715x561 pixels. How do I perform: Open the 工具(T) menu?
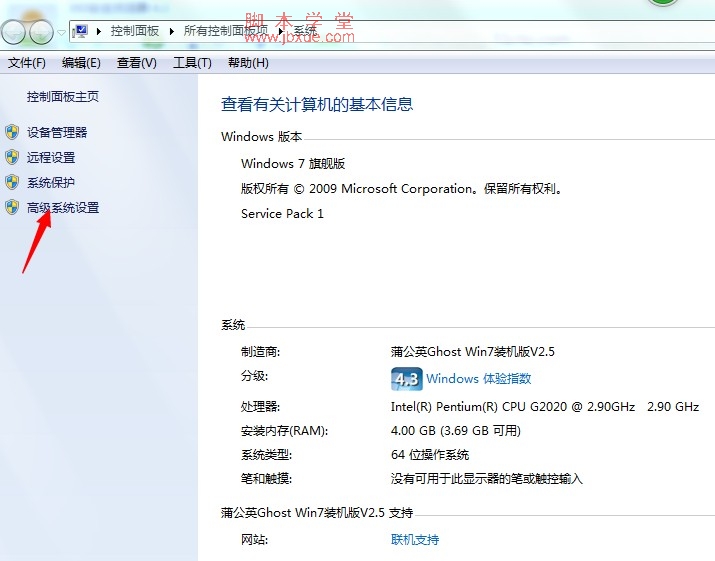point(192,62)
